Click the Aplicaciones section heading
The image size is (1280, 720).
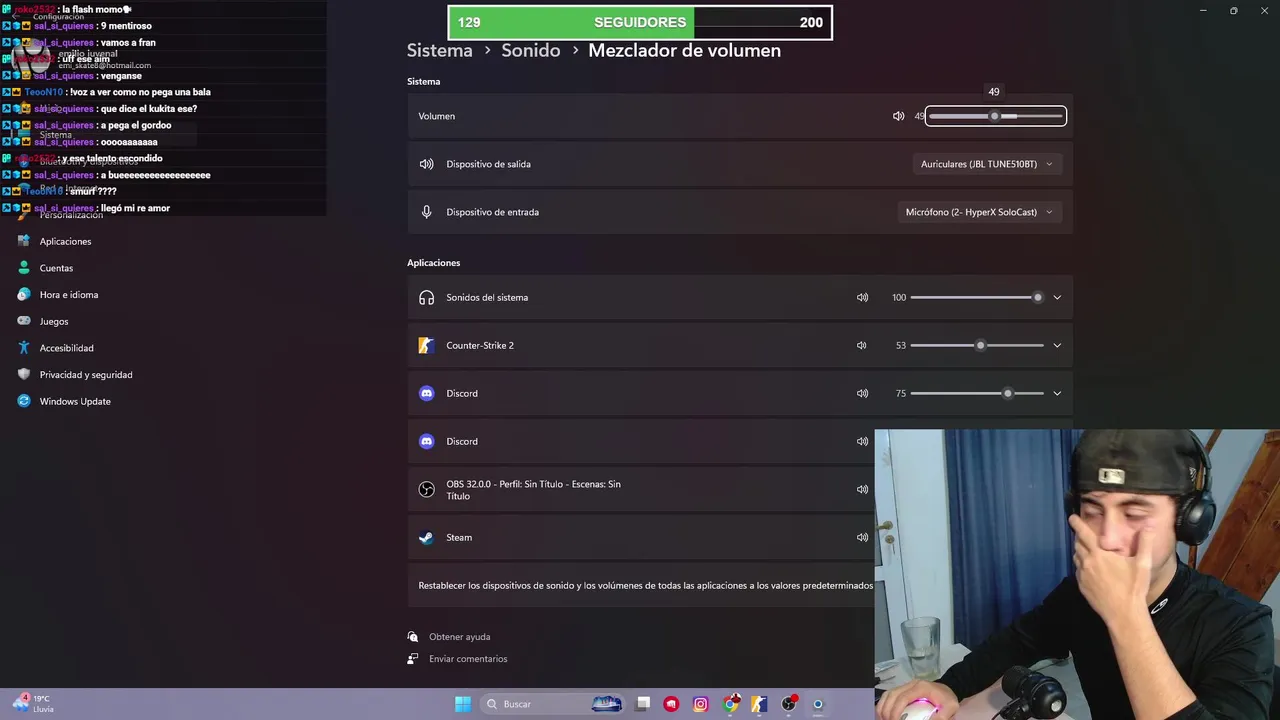(x=433, y=263)
